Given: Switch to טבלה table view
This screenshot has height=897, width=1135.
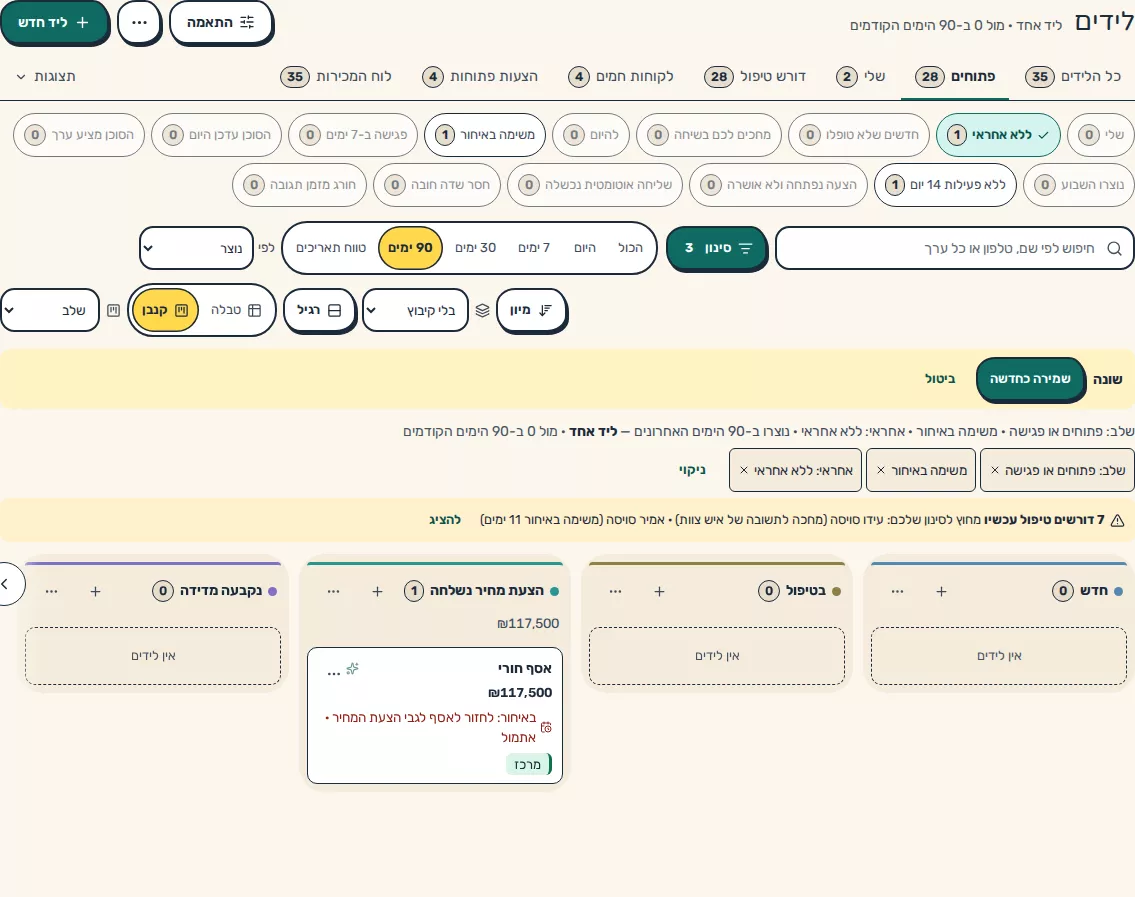Looking at the screenshot, I should tap(236, 310).
